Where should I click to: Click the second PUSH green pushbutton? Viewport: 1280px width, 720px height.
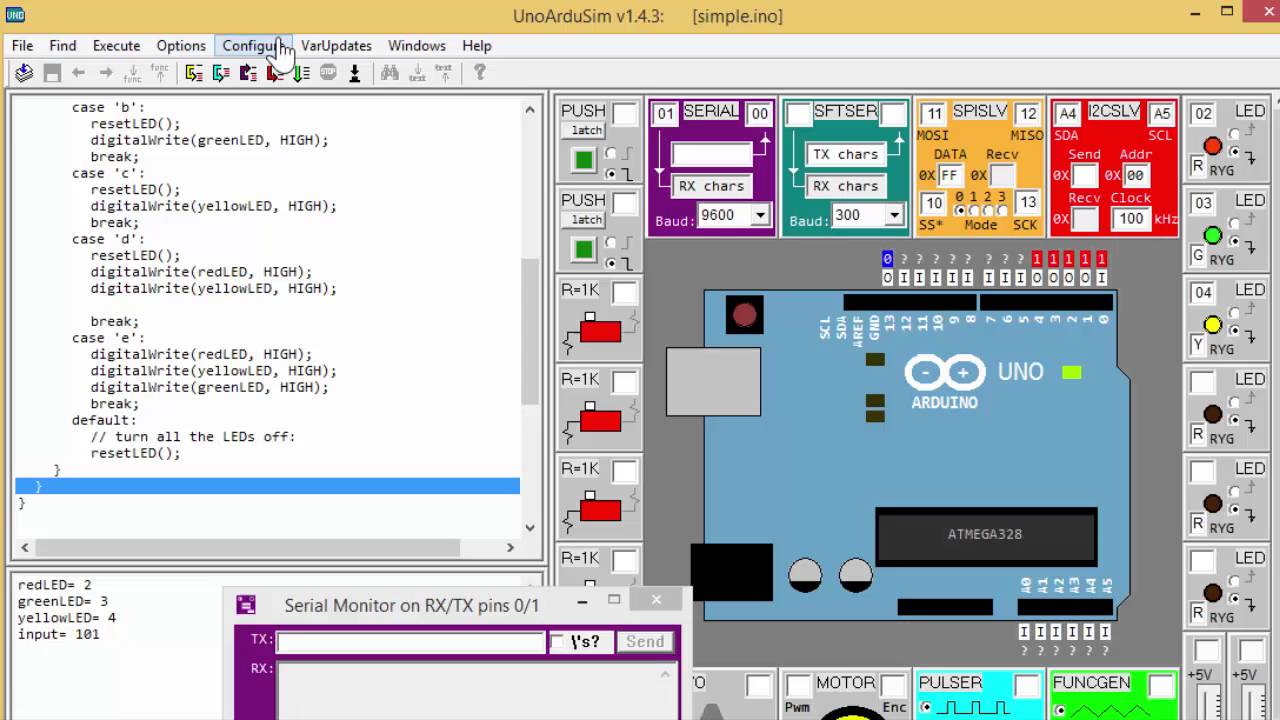point(584,248)
